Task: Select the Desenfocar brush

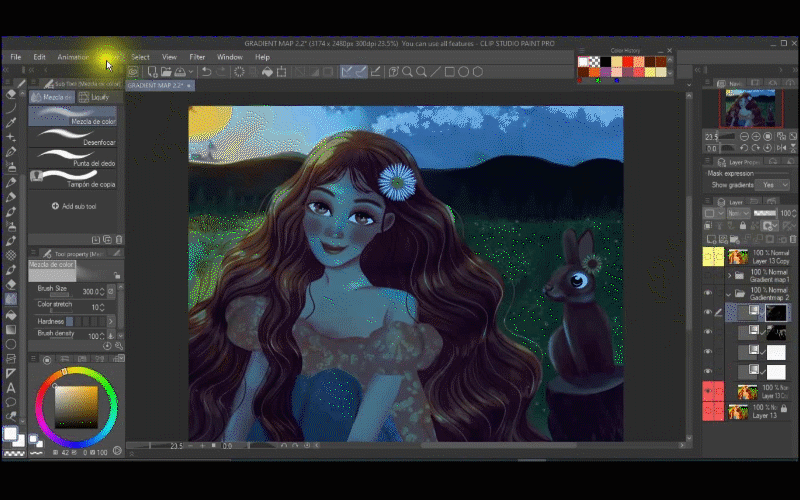Action: click(75, 139)
